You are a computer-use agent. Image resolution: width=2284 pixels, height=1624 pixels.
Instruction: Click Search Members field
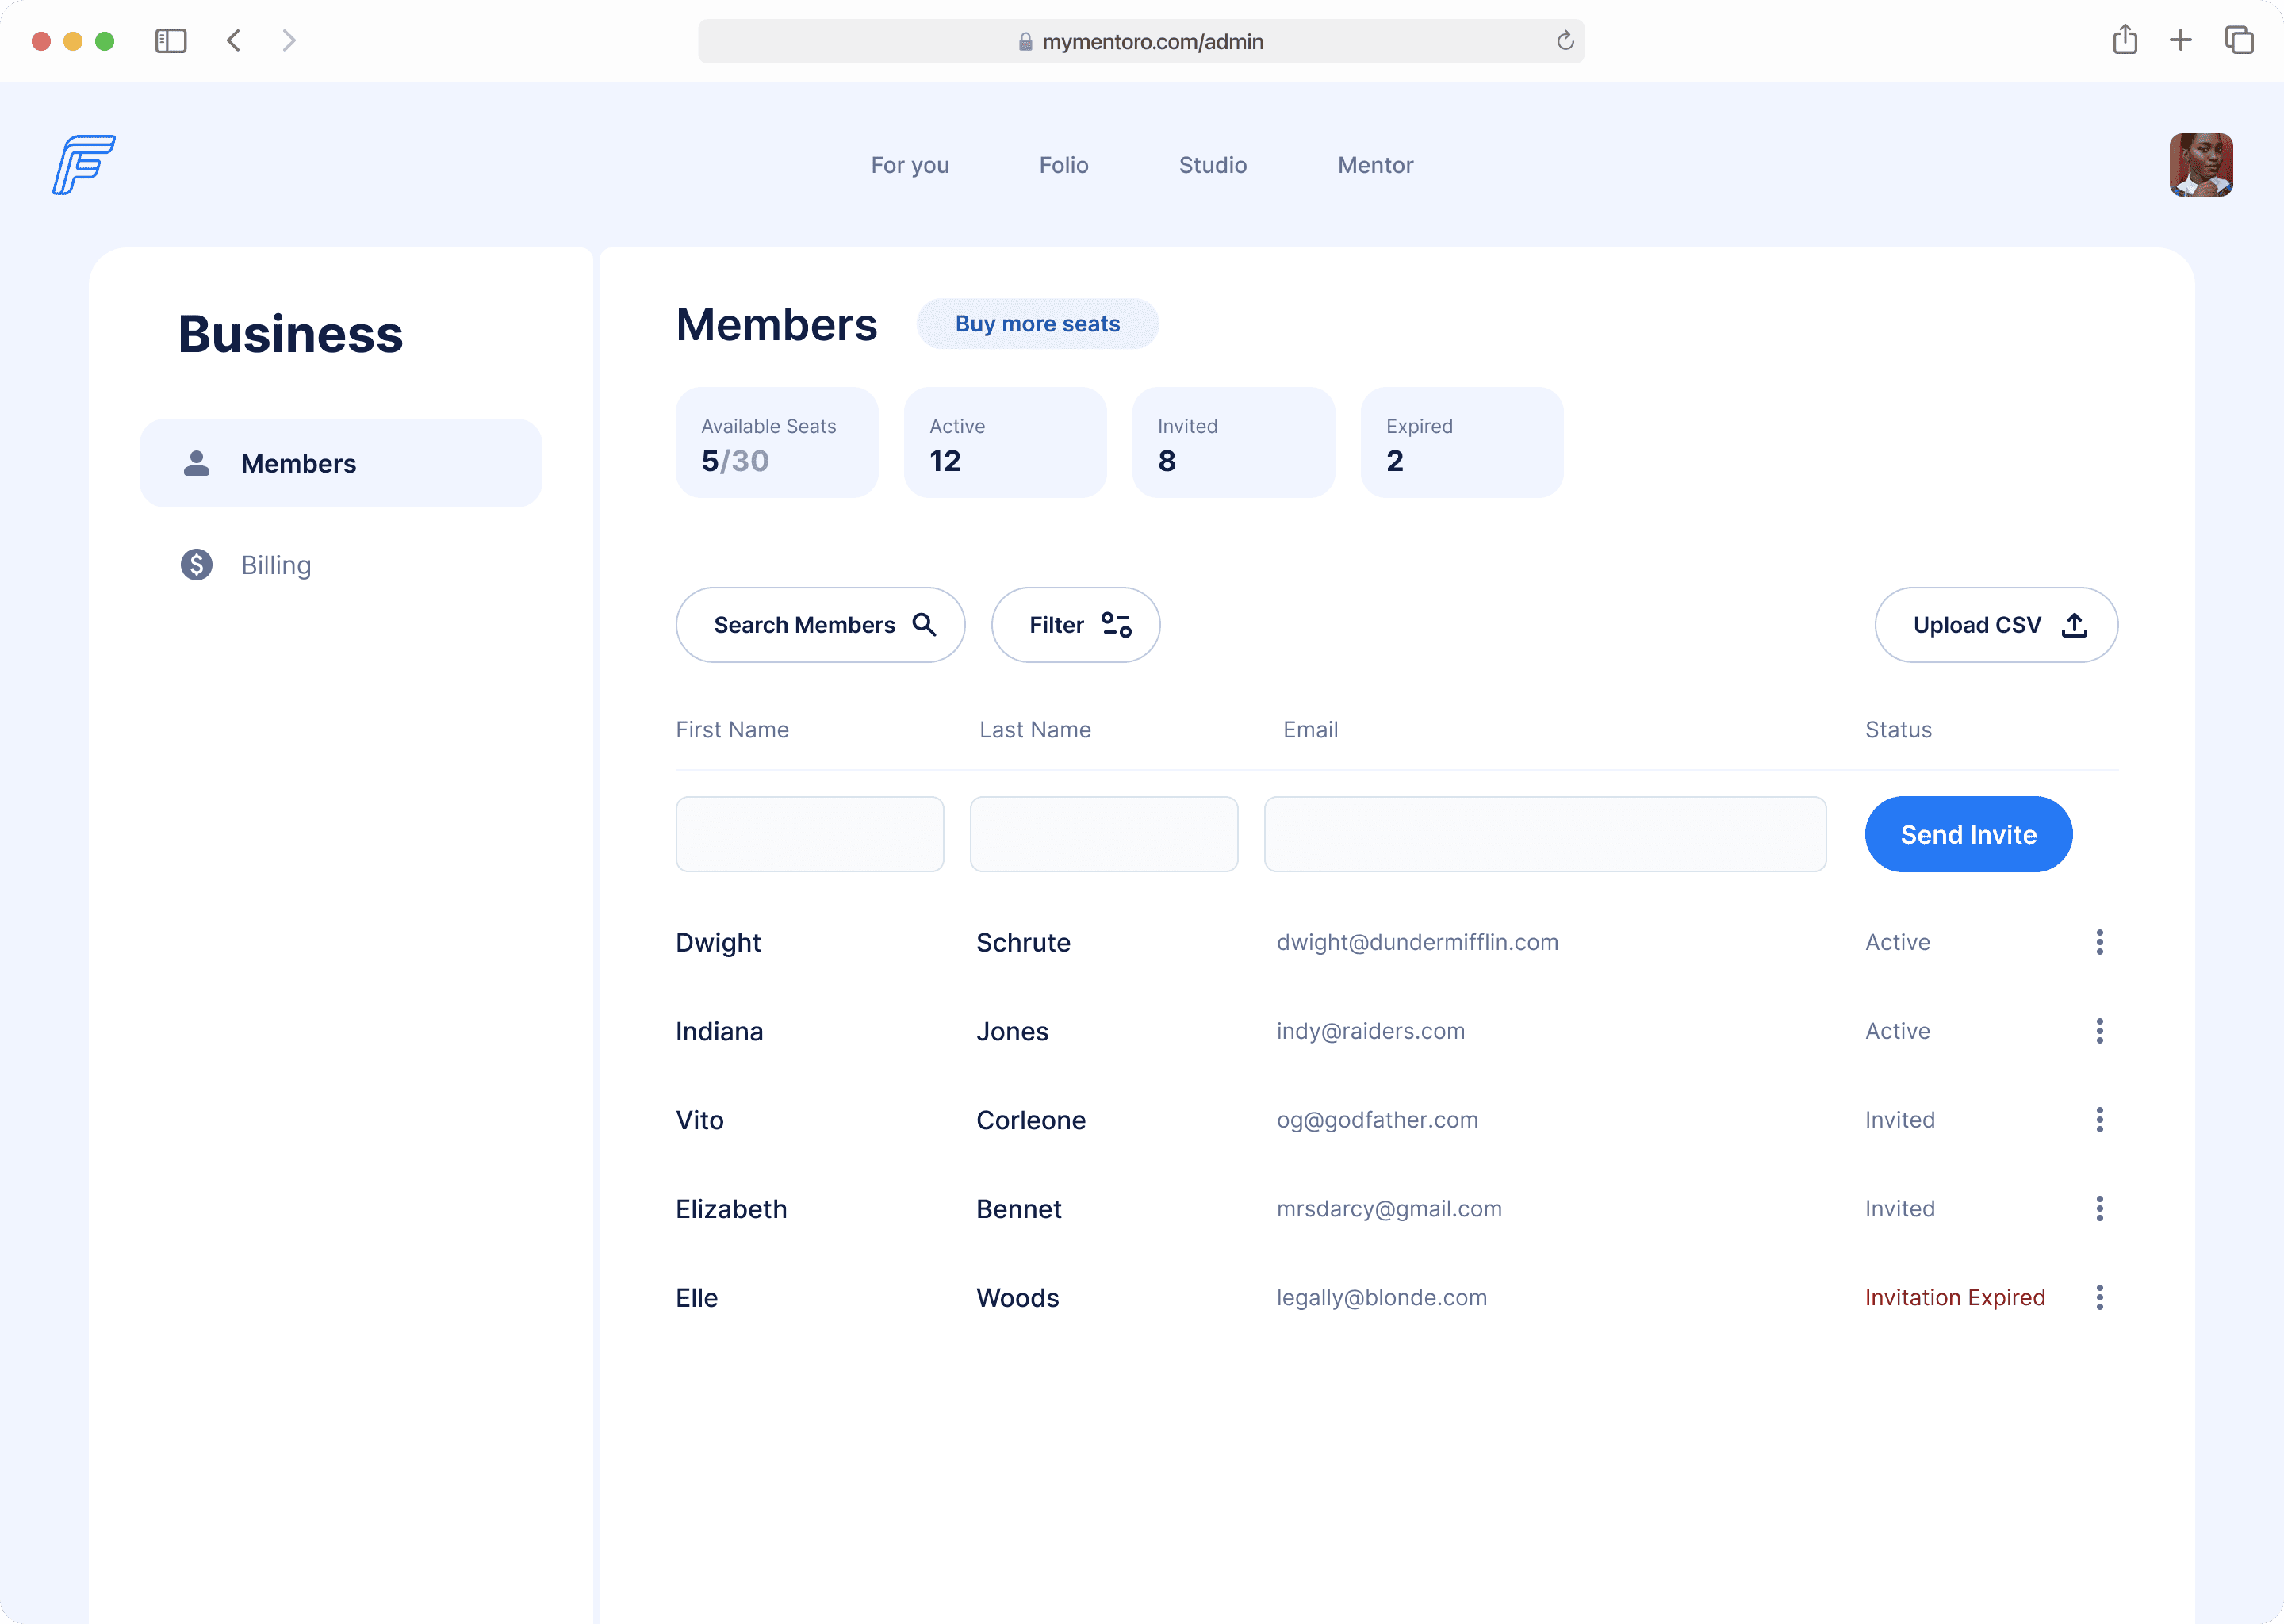(x=820, y=625)
